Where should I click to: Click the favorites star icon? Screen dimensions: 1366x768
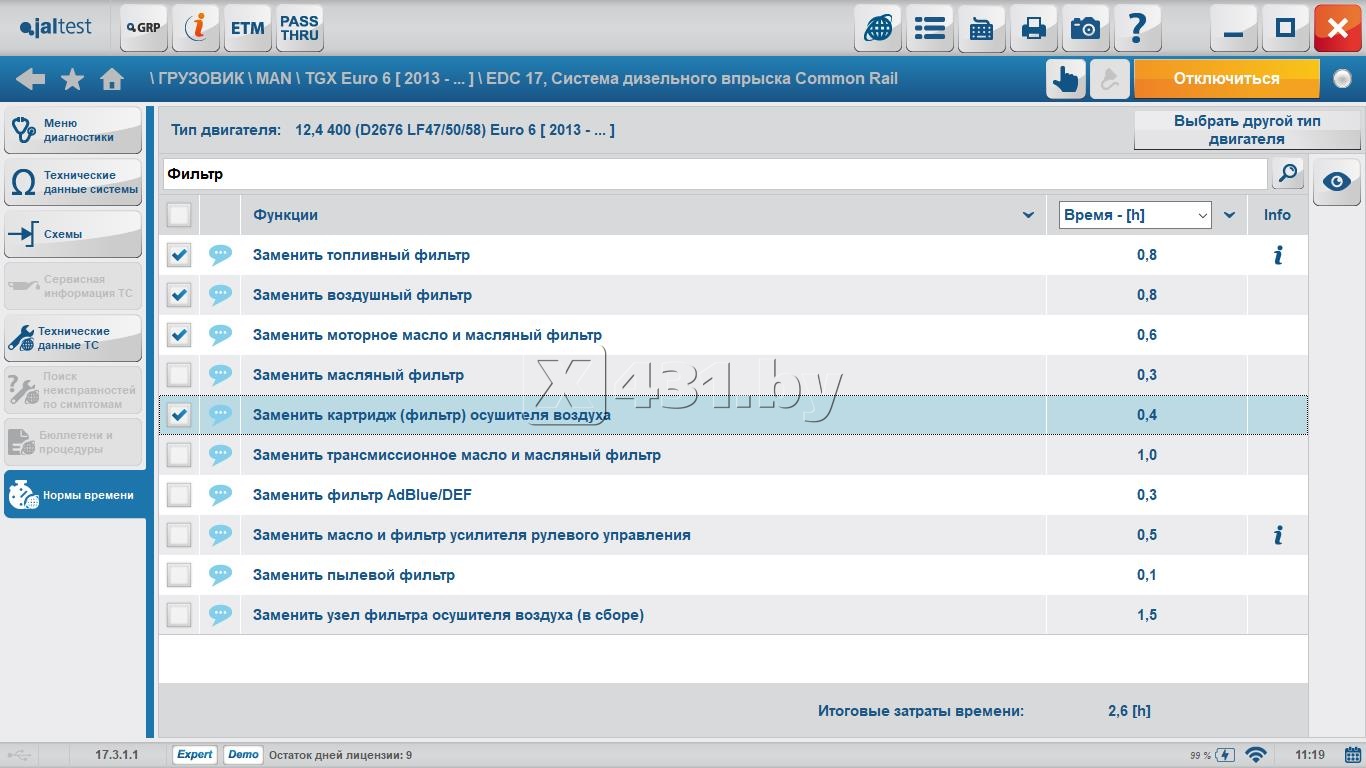72,79
